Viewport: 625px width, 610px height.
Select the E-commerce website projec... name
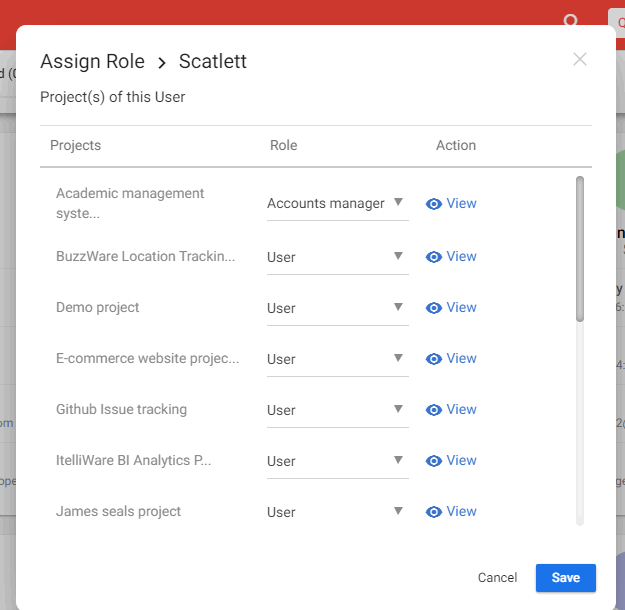coord(147,358)
